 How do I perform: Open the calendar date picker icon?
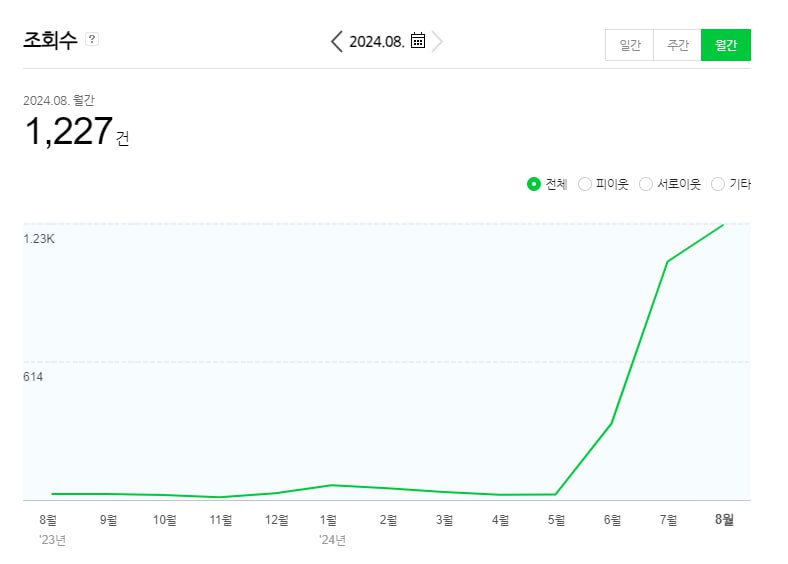tap(418, 41)
